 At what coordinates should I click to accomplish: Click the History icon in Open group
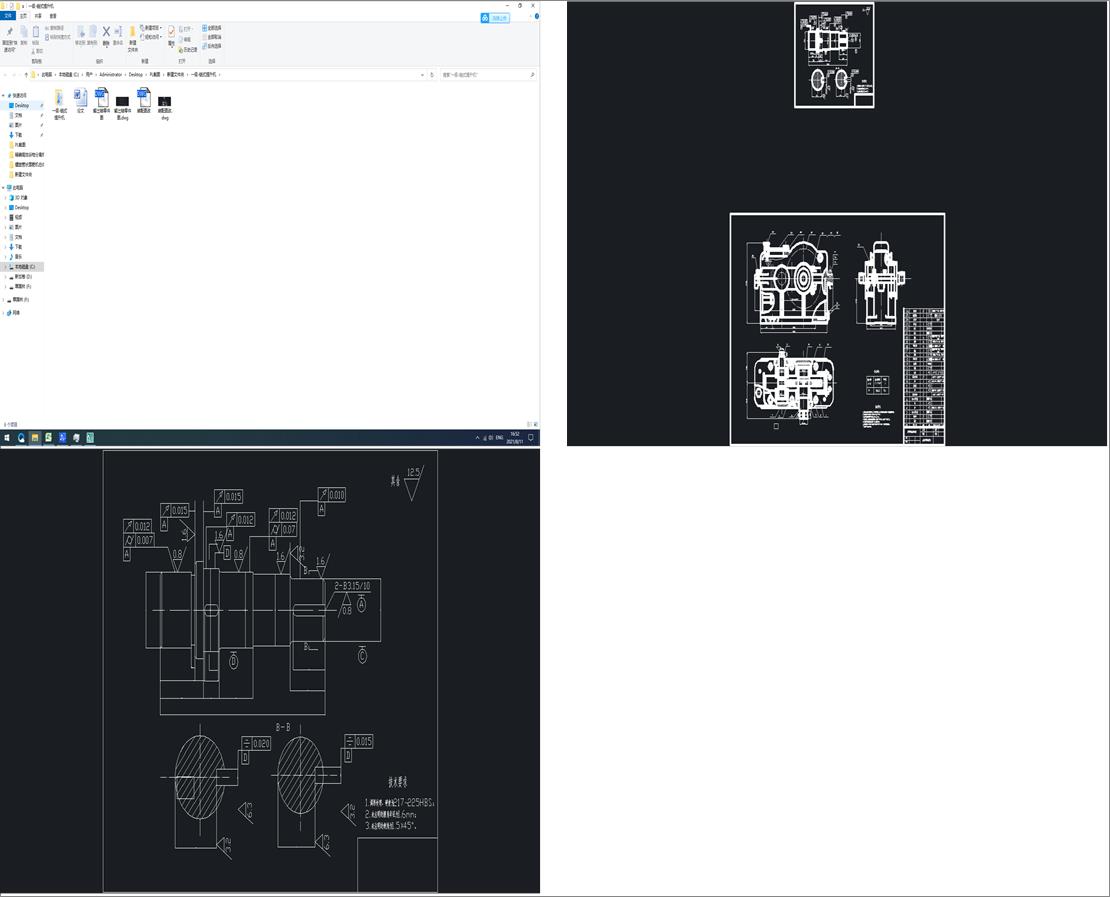pyautogui.click(x=188, y=50)
